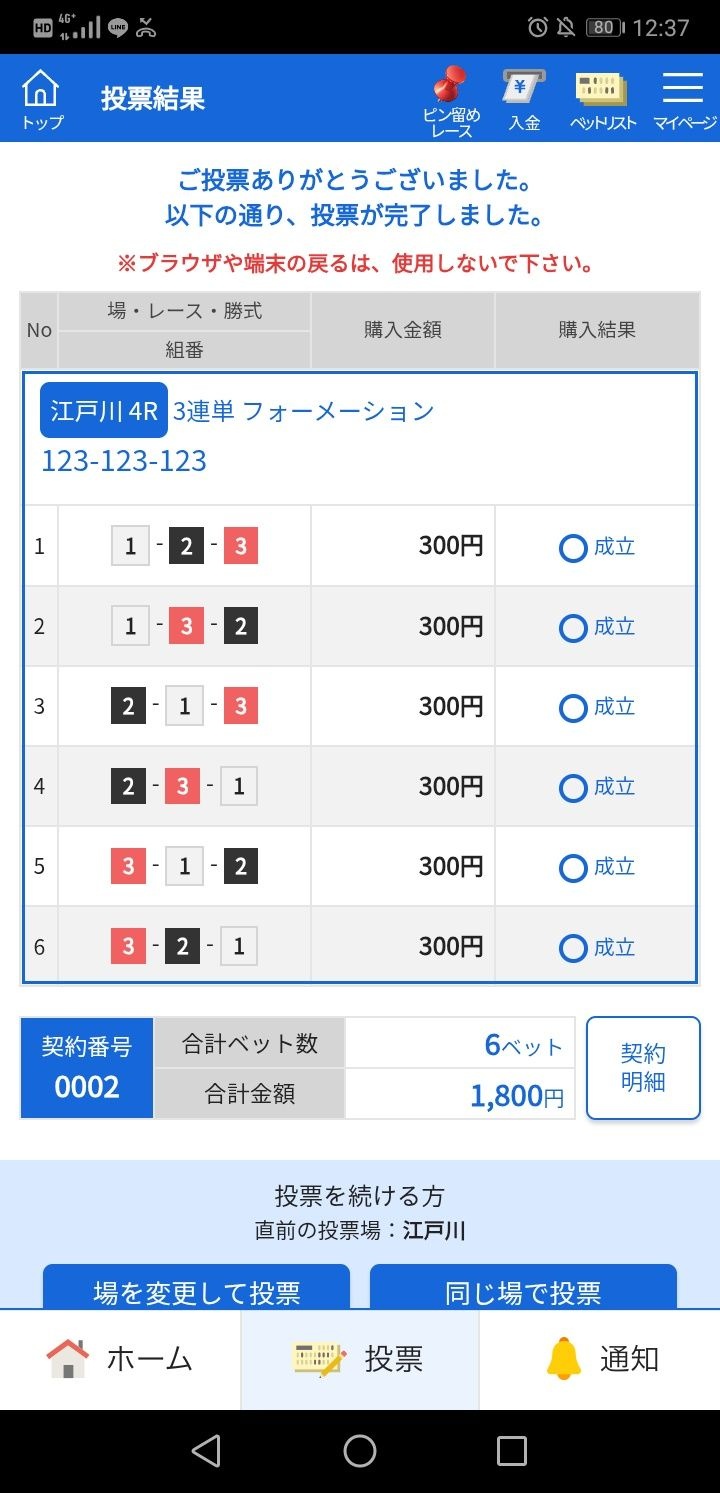720x1493 pixels.
Task: Switch to the 通知 bottom tab
Action: (600, 1359)
